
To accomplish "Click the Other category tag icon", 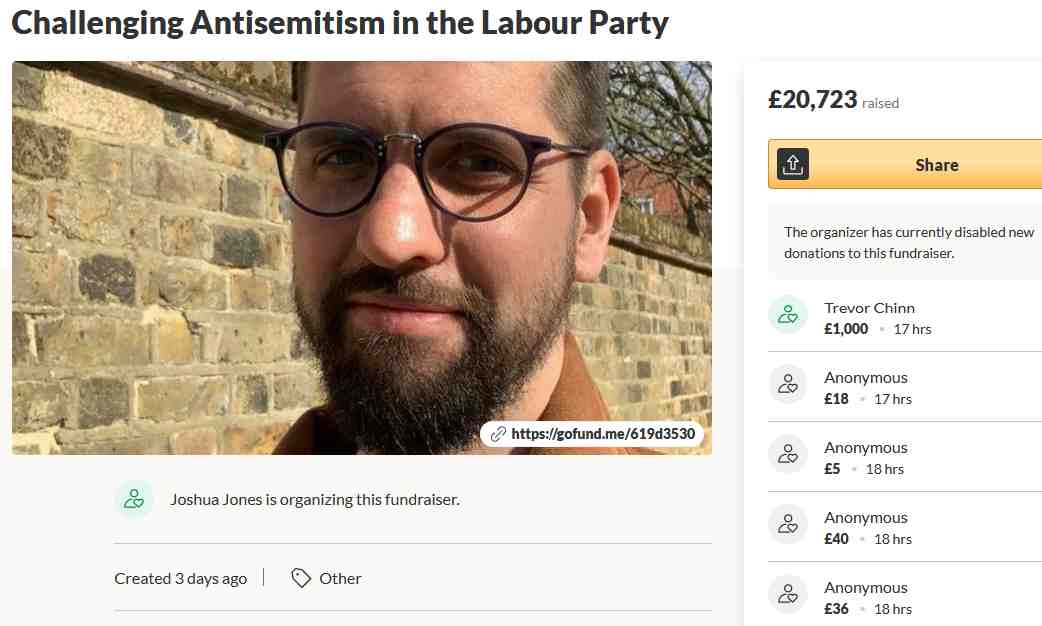I will coord(301,578).
